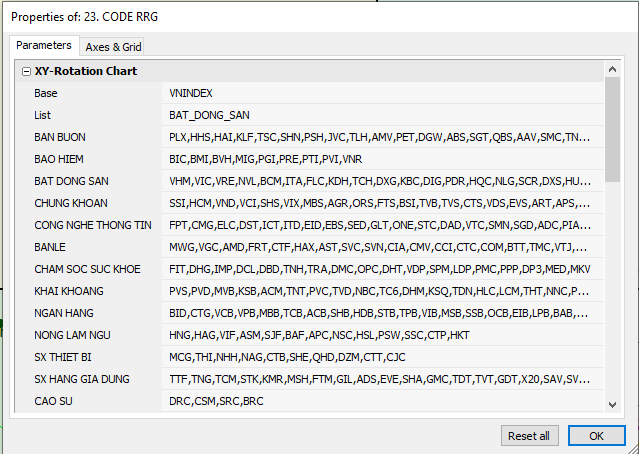The image size is (639, 454).
Task: Select the NGAN HANG ticker field
Action: point(382,313)
